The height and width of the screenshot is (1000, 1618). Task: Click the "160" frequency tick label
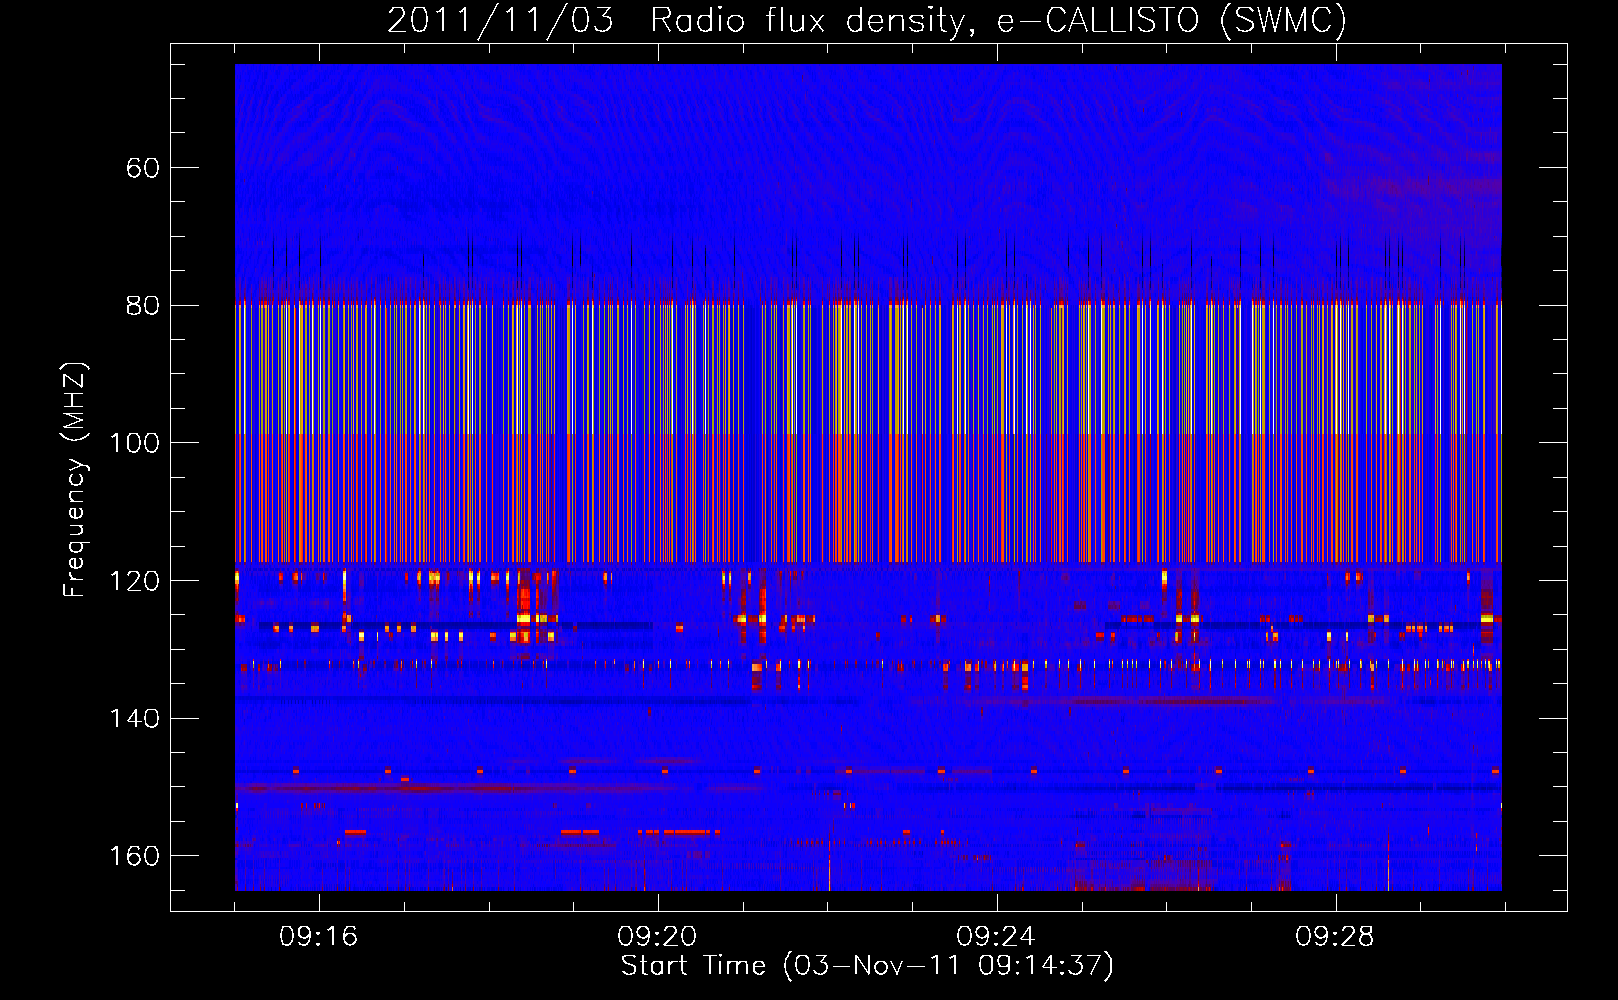[134, 856]
